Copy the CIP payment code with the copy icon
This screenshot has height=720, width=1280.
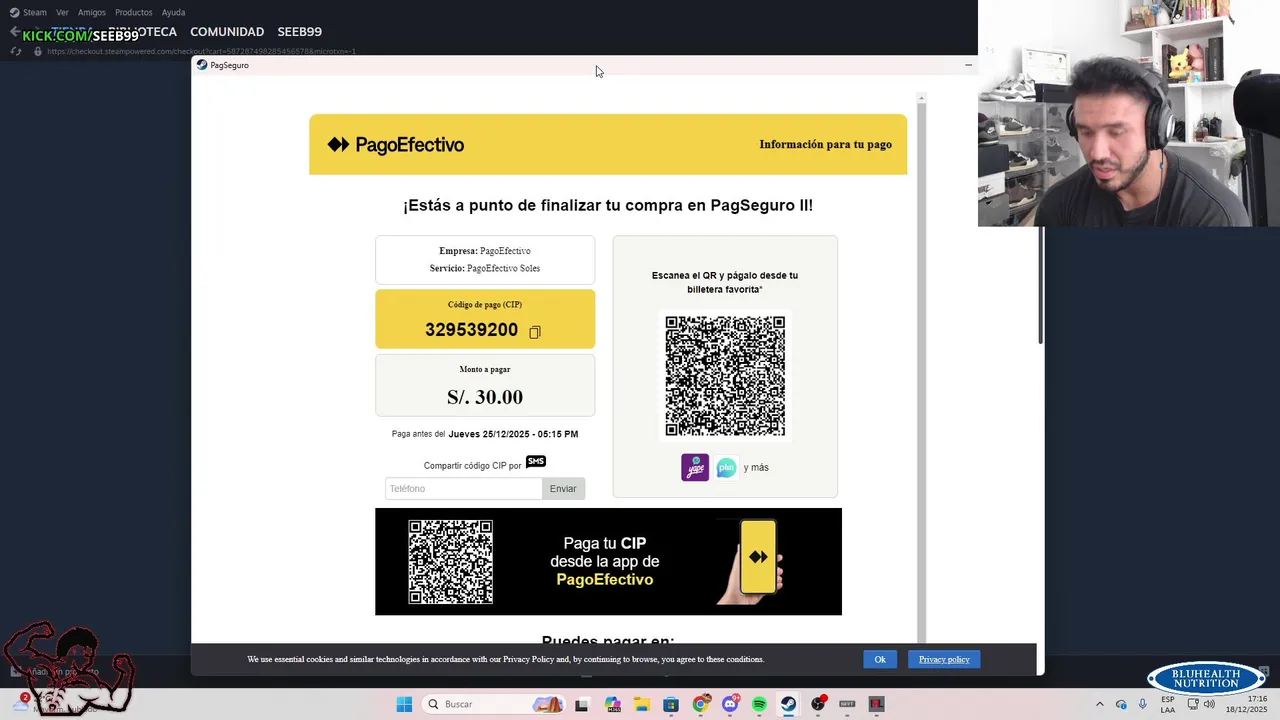(x=535, y=332)
